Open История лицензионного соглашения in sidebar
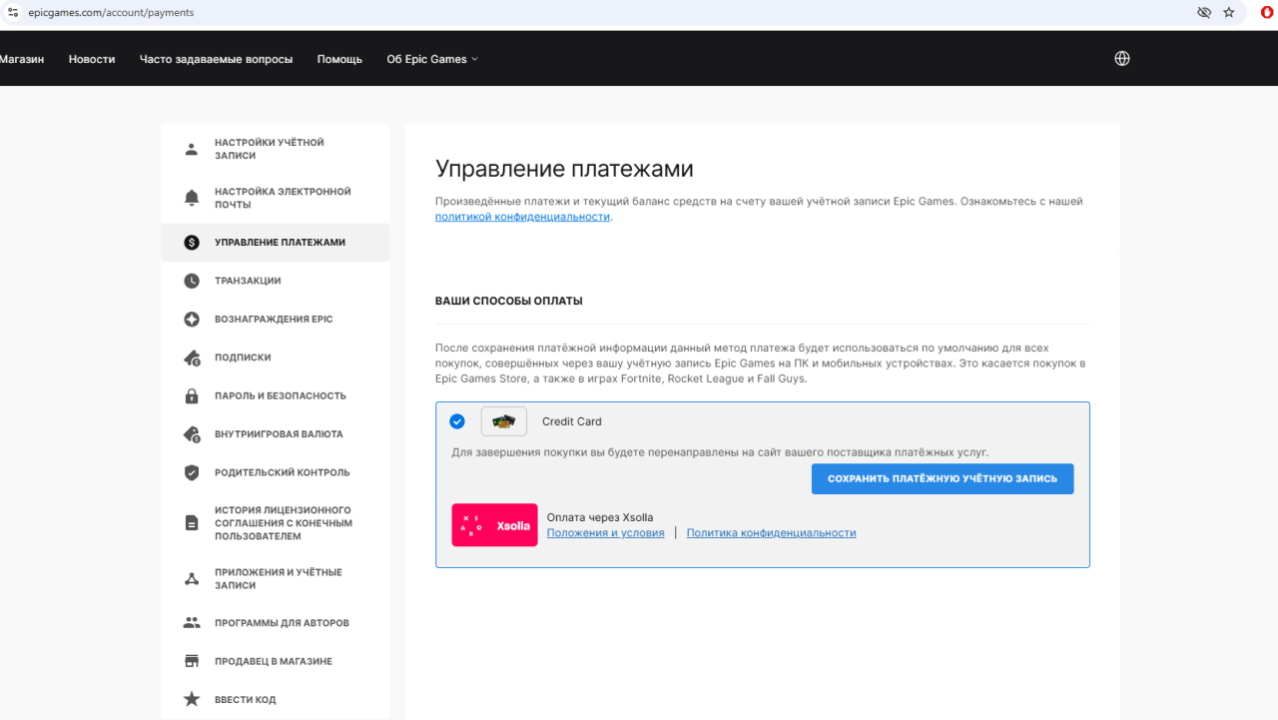Viewport: 1278px width, 720px height. click(275, 523)
